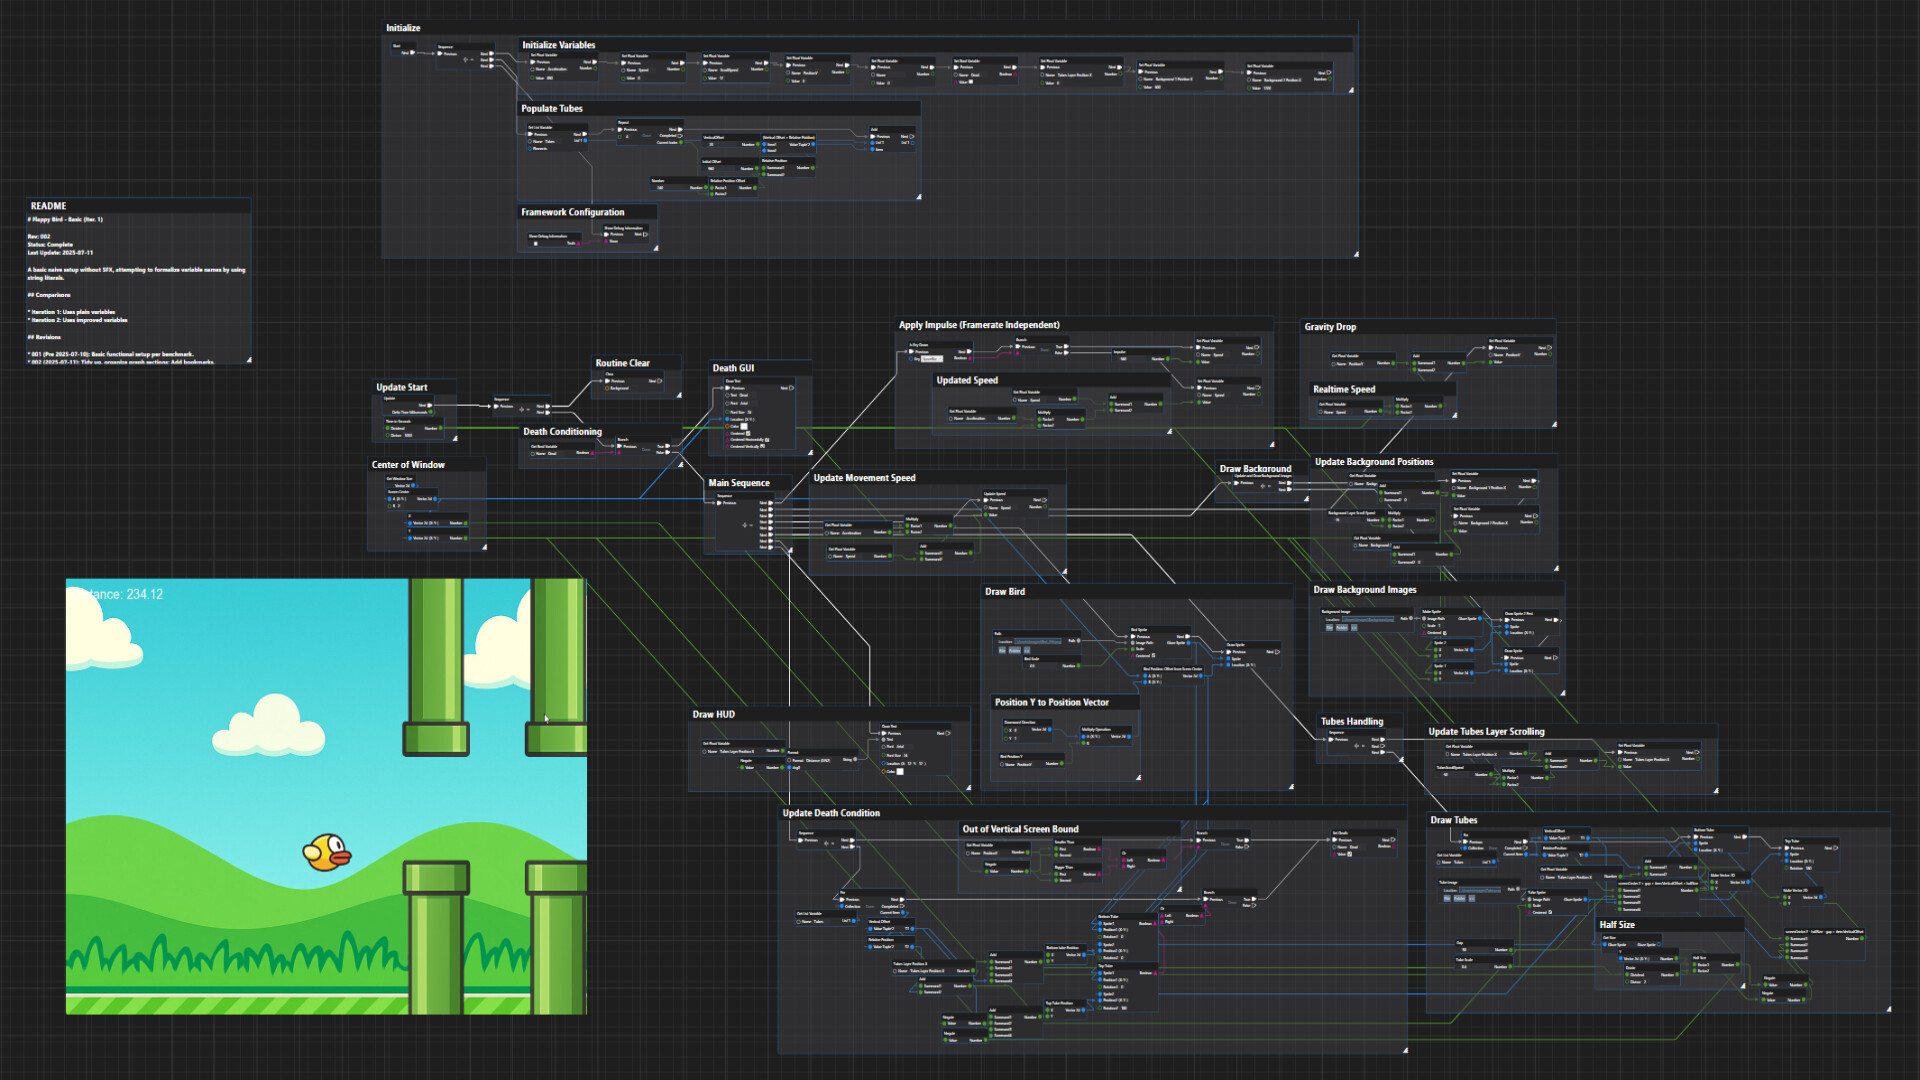Click Update Background Positions resize handle

(1555, 568)
